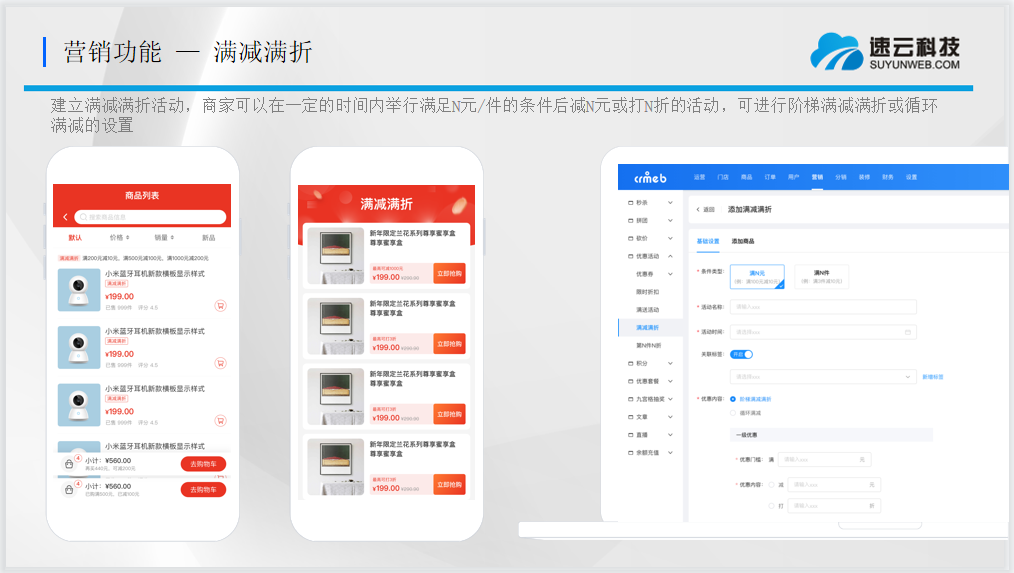Select the 循环满减 radio option
Image resolution: width=1014 pixels, height=573 pixels.
point(733,412)
